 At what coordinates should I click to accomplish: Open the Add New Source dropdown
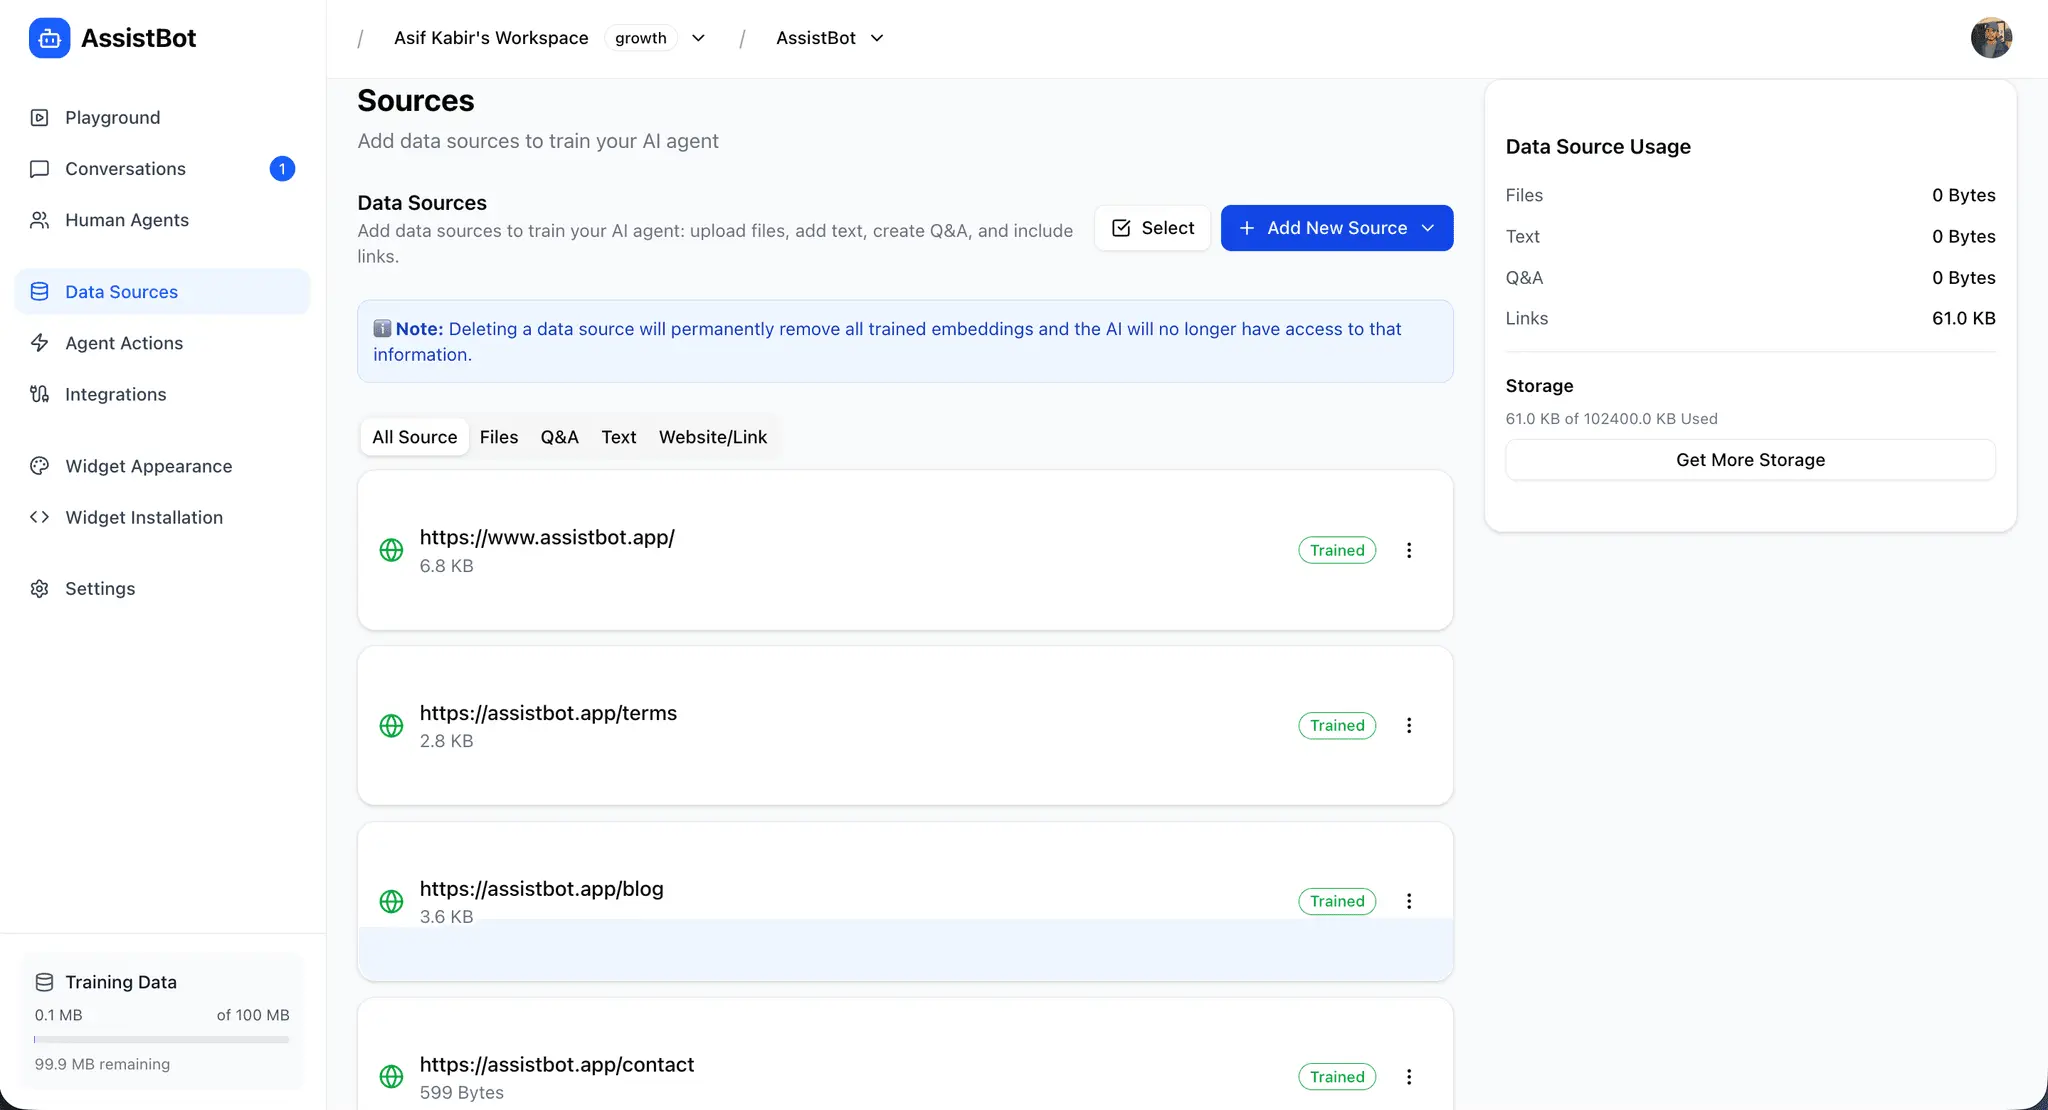pyautogui.click(x=1337, y=228)
